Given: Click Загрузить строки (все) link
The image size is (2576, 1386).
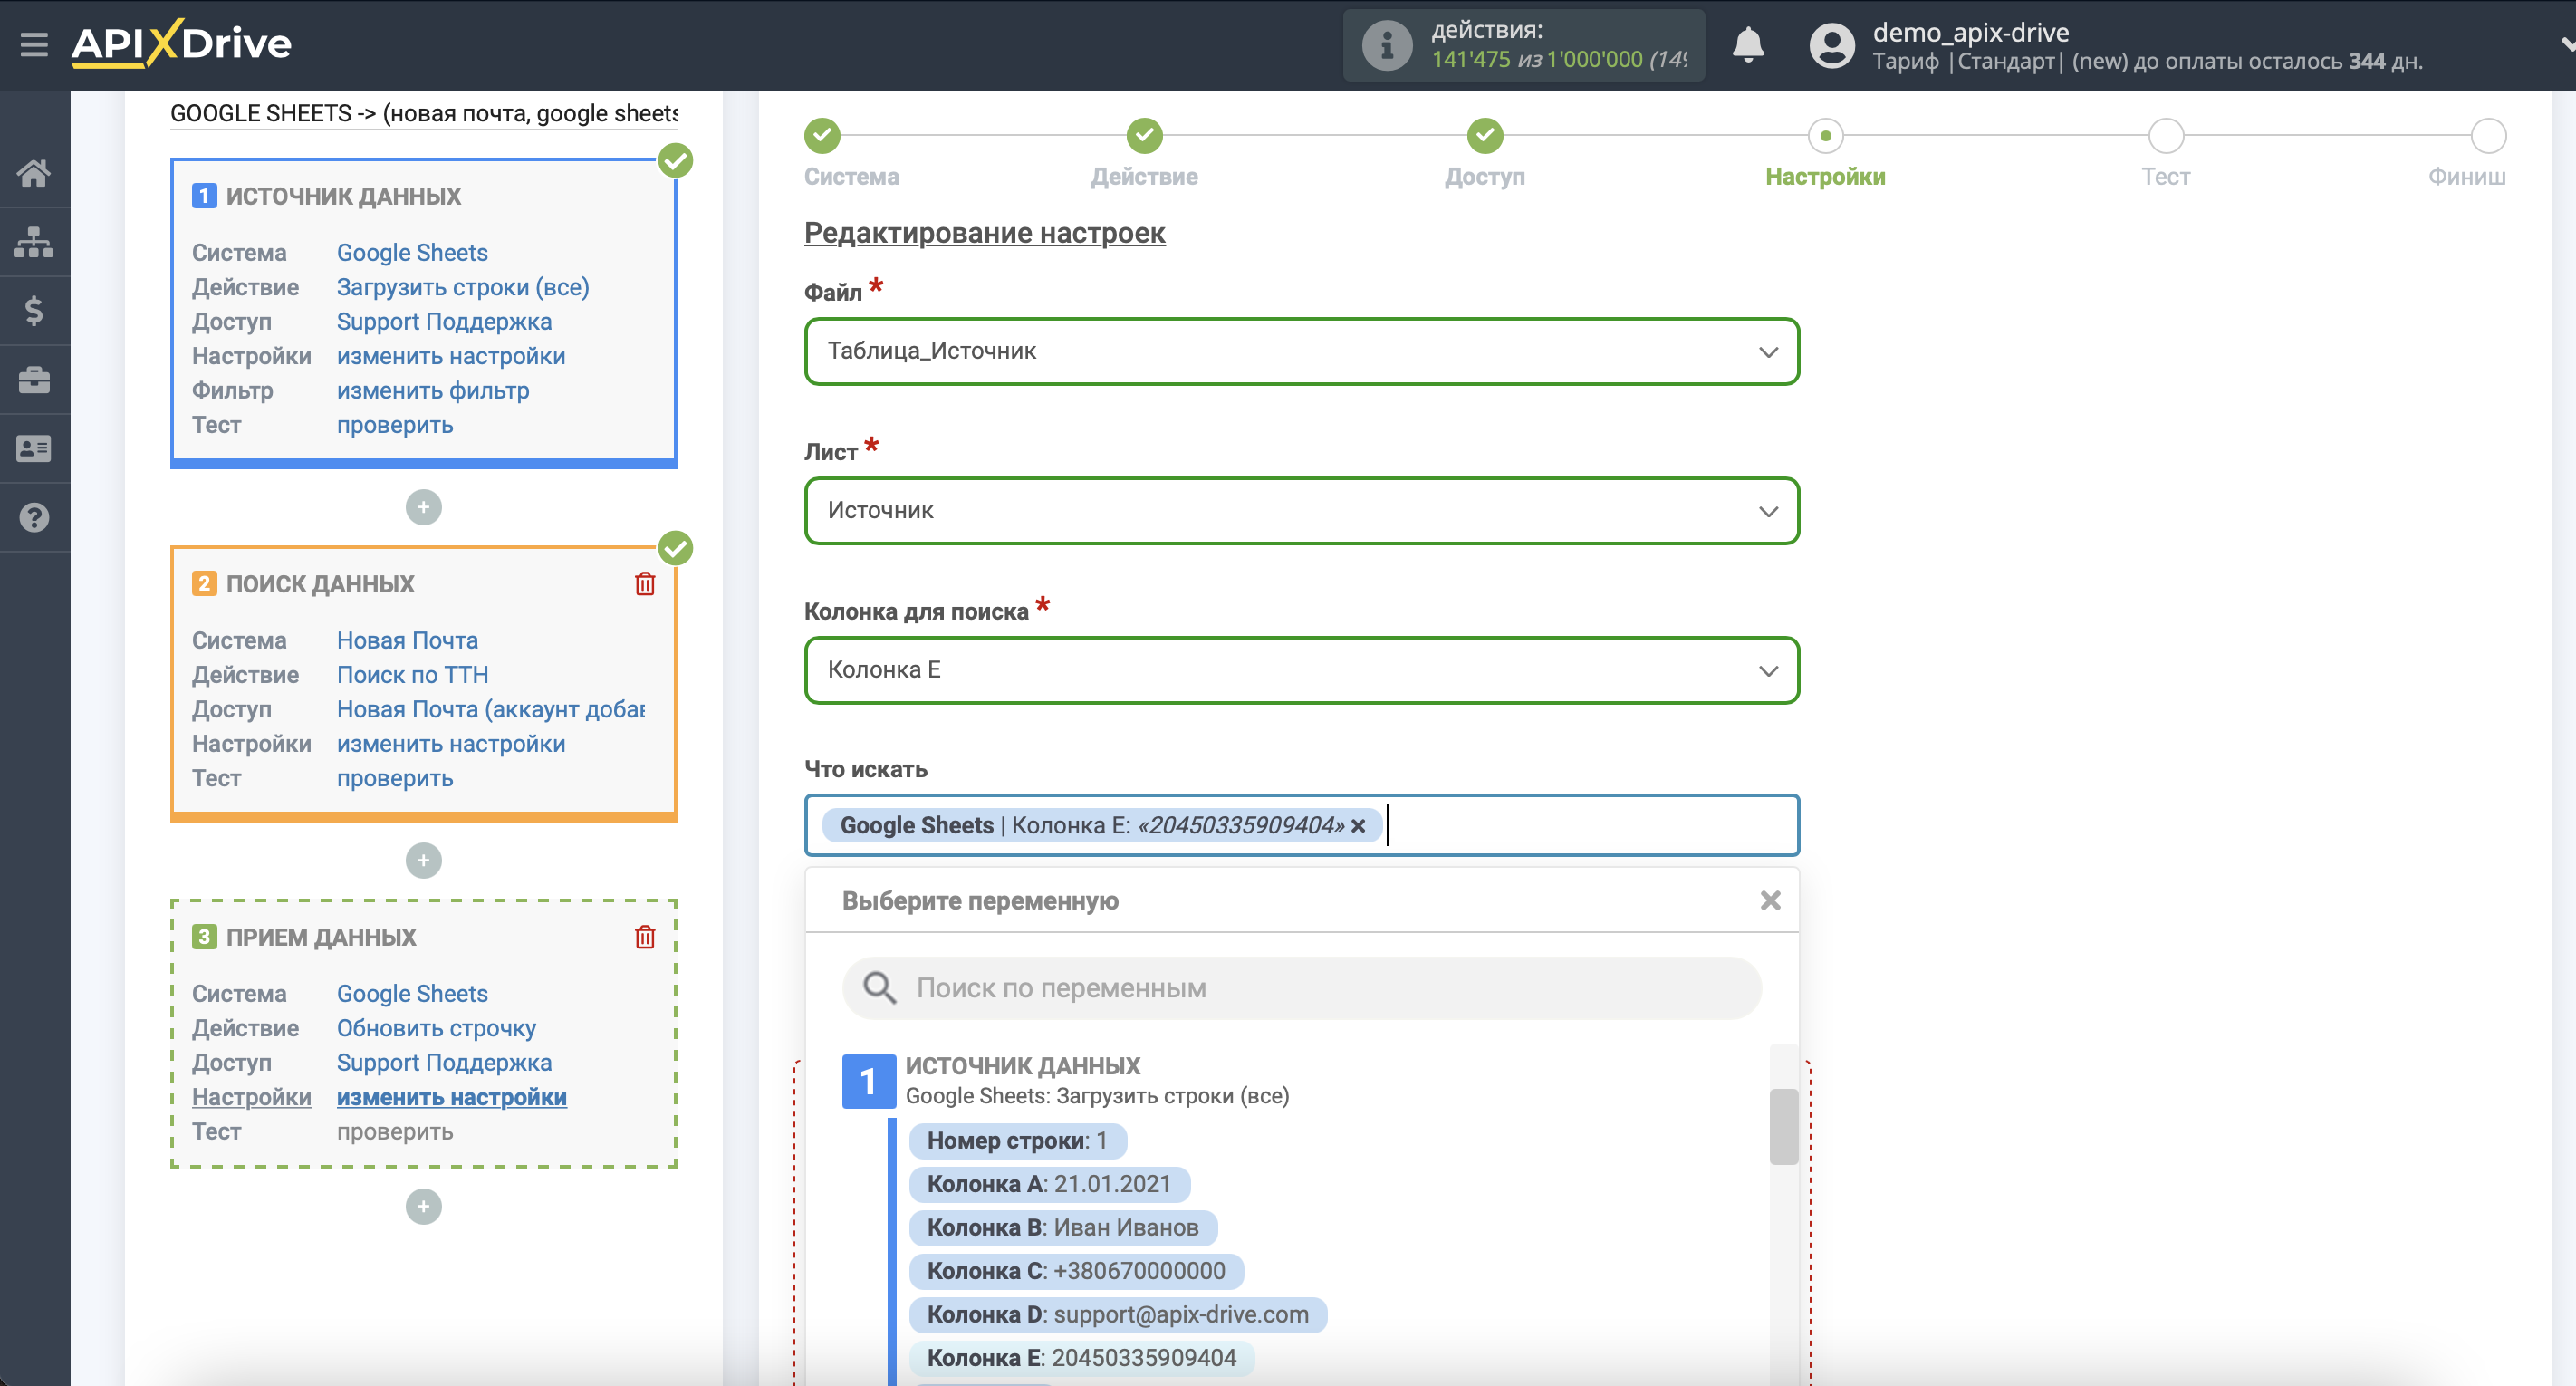Looking at the screenshot, I should 463,287.
